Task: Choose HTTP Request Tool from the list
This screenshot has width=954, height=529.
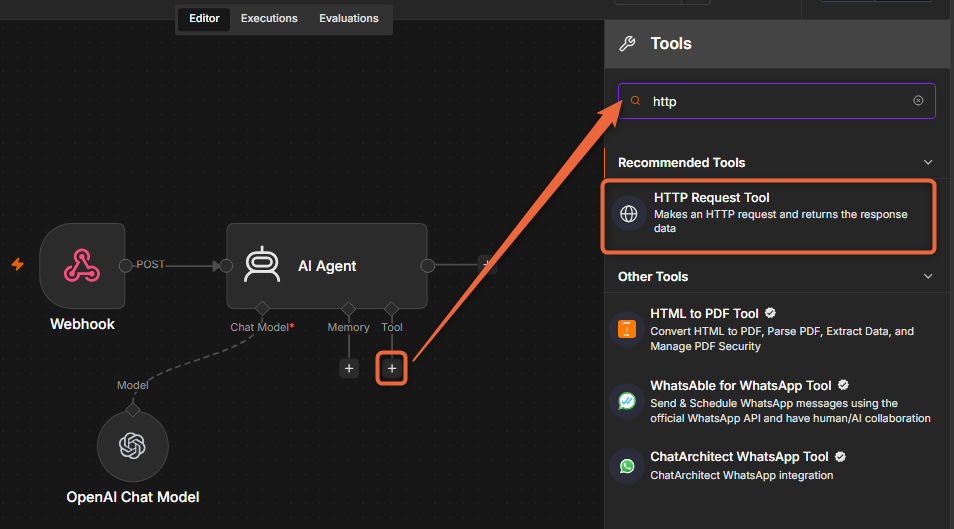Action: (x=768, y=214)
